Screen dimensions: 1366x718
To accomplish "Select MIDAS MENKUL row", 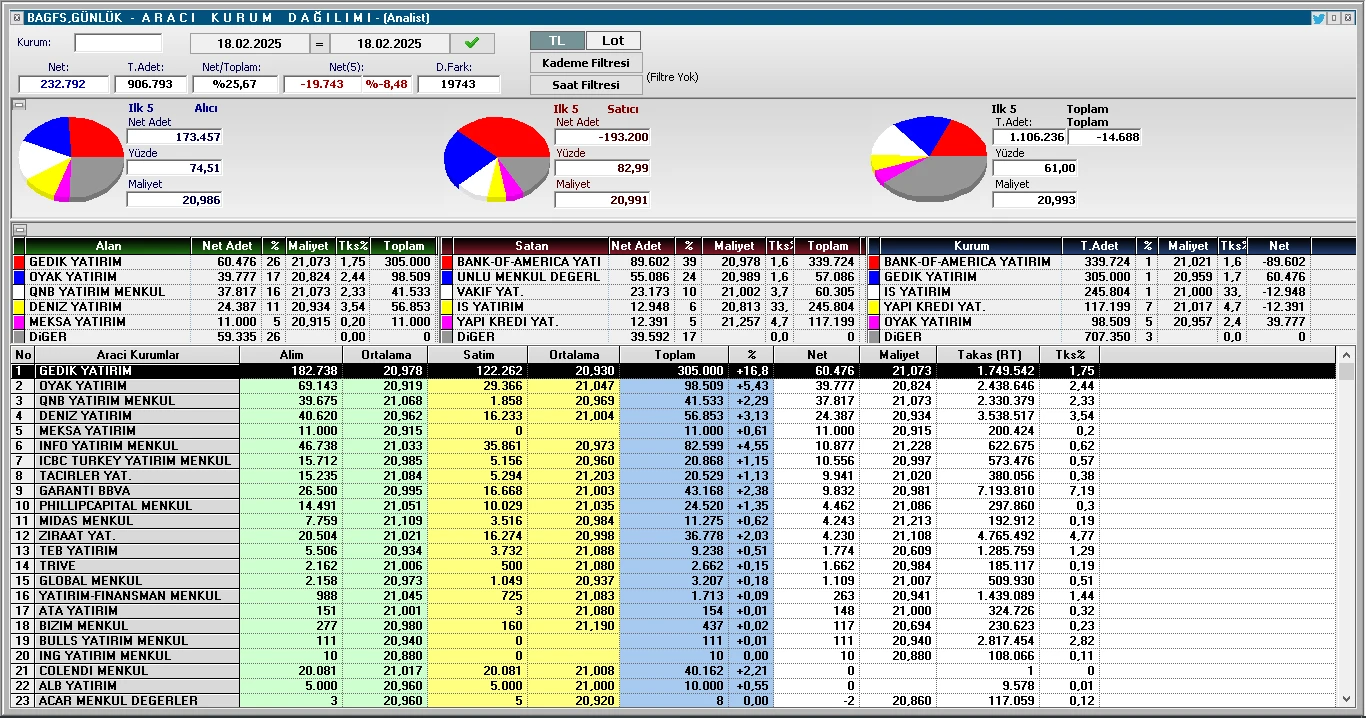I will (x=675, y=521).
